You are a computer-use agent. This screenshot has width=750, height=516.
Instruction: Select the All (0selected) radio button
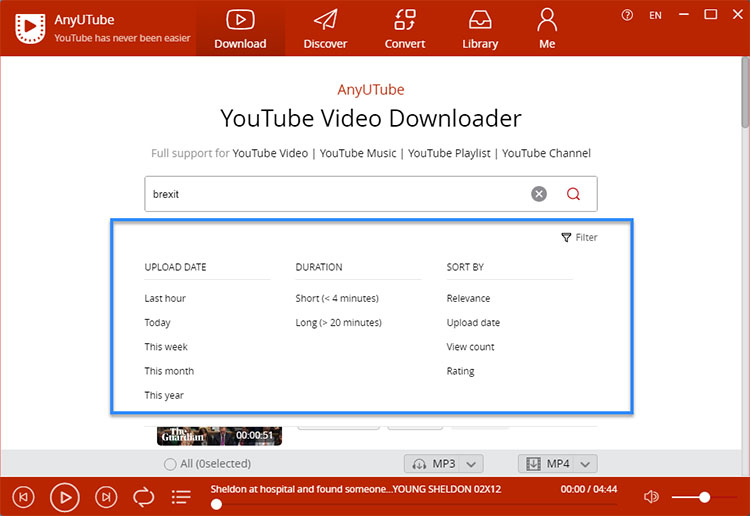tap(170, 464)
